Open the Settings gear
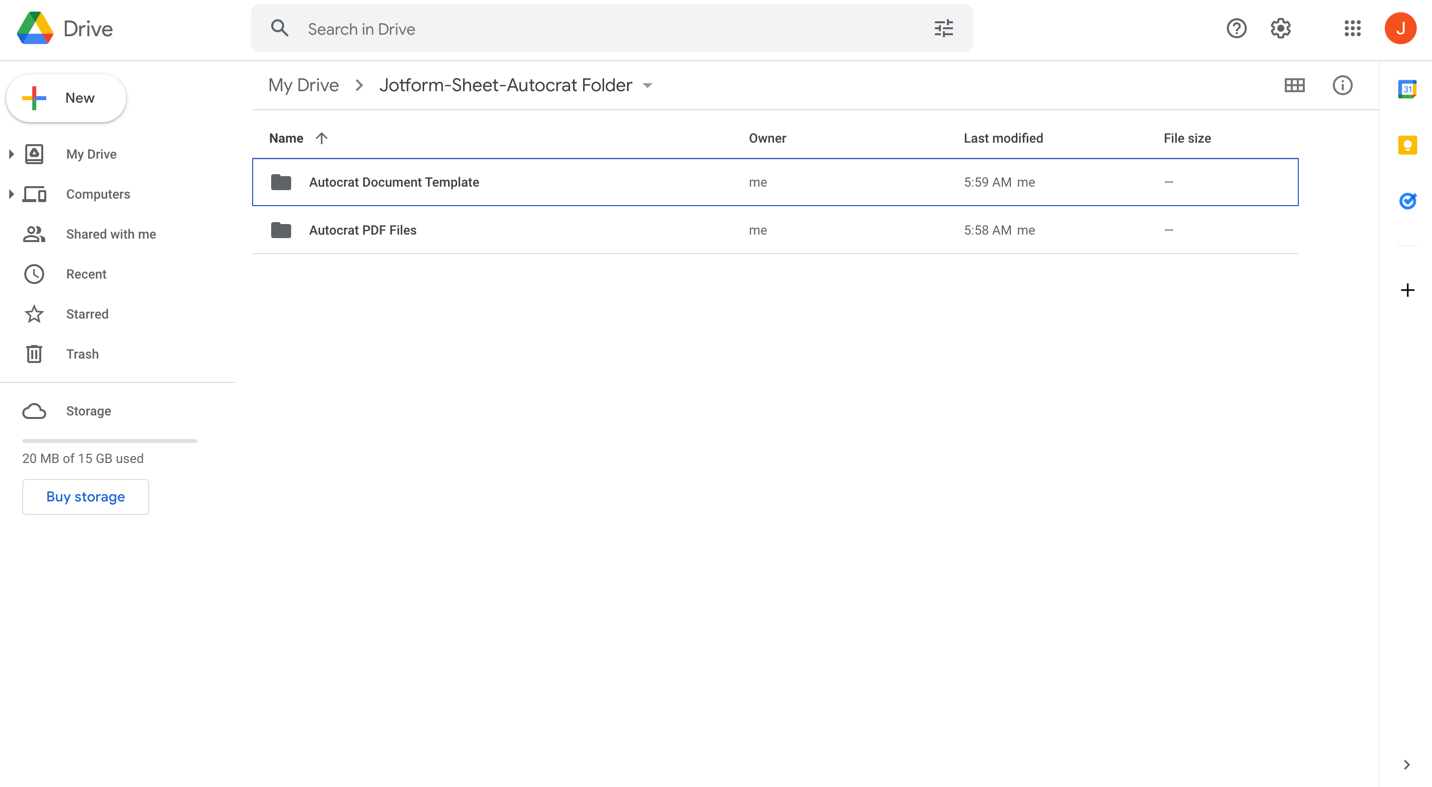This screenshot has width=1432, height=787. click(1280, 29)
